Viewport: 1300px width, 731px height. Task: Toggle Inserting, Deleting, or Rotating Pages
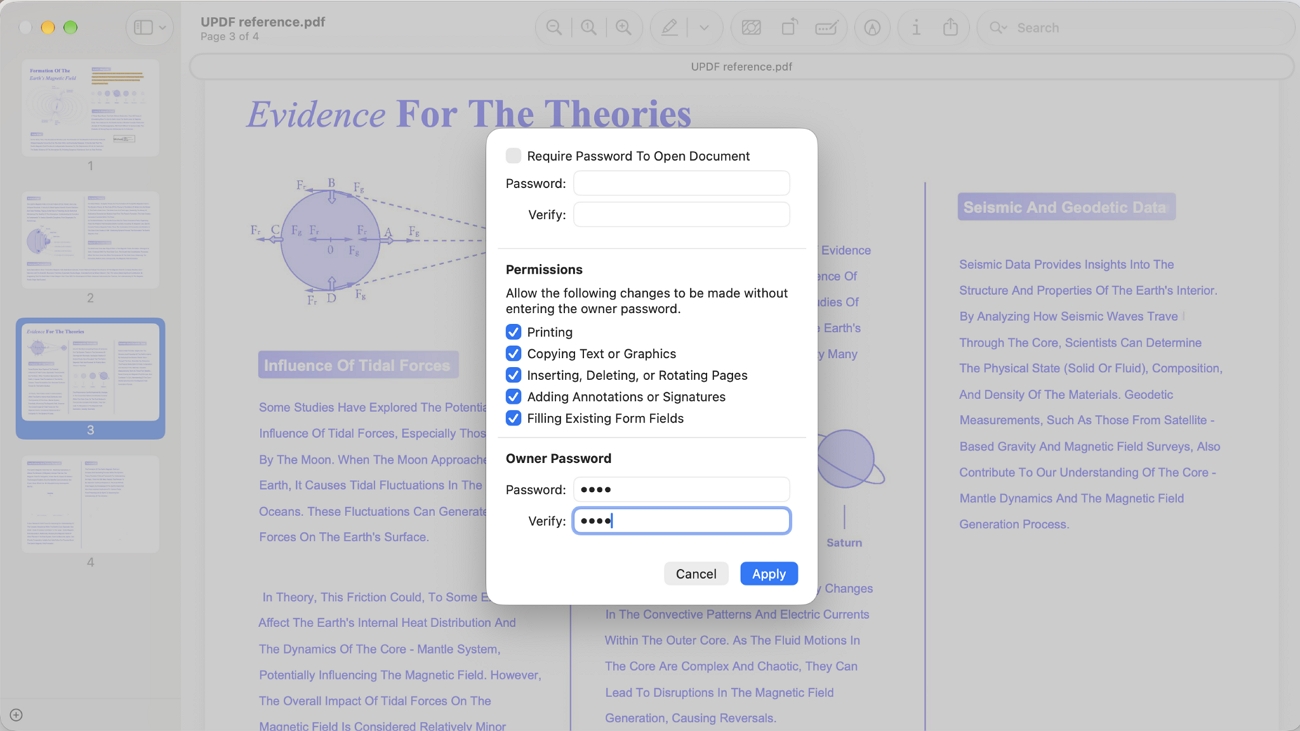(513, 375)
